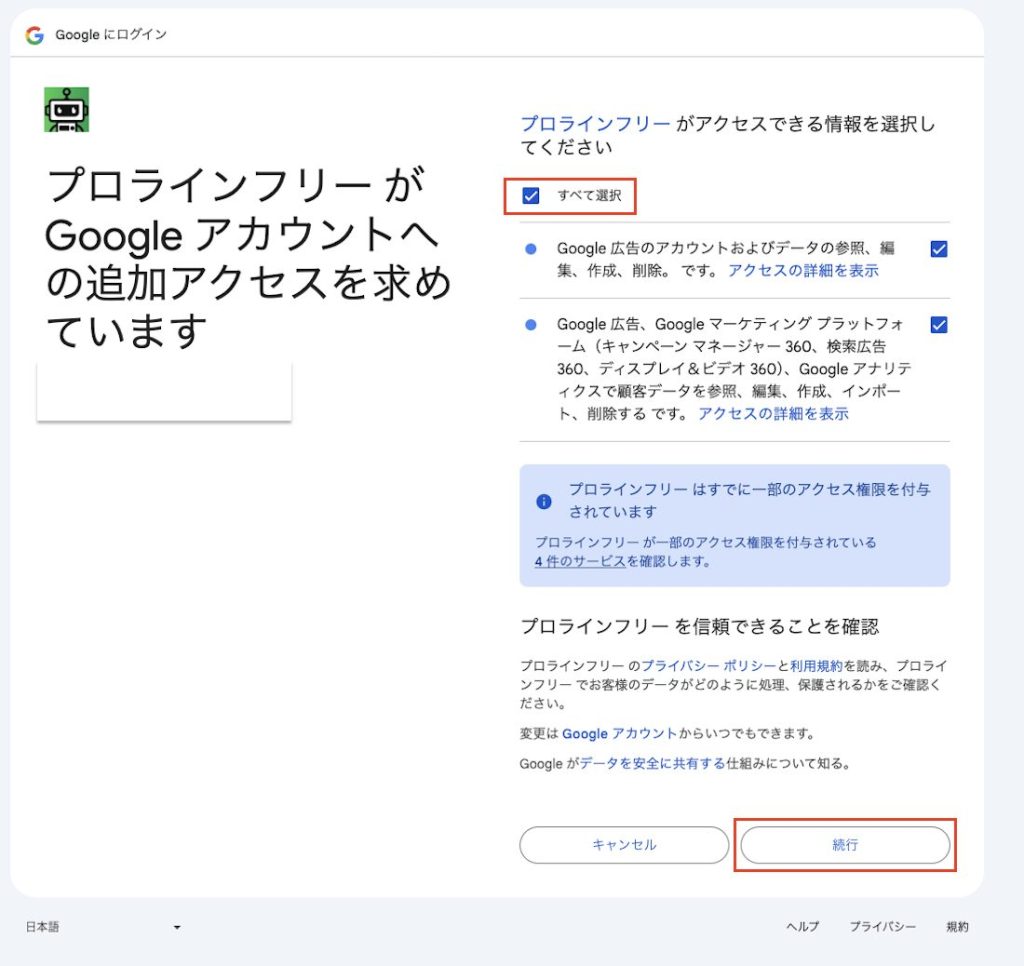Open プロラインフリー link in permissions heading
Viewport: 1024px width, 966px height.
595,123
